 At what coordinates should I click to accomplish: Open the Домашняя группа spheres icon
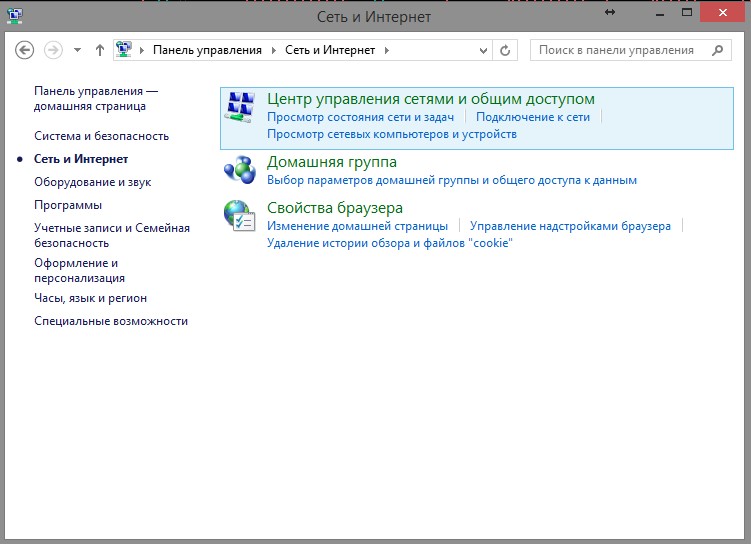tap(240, 170)
